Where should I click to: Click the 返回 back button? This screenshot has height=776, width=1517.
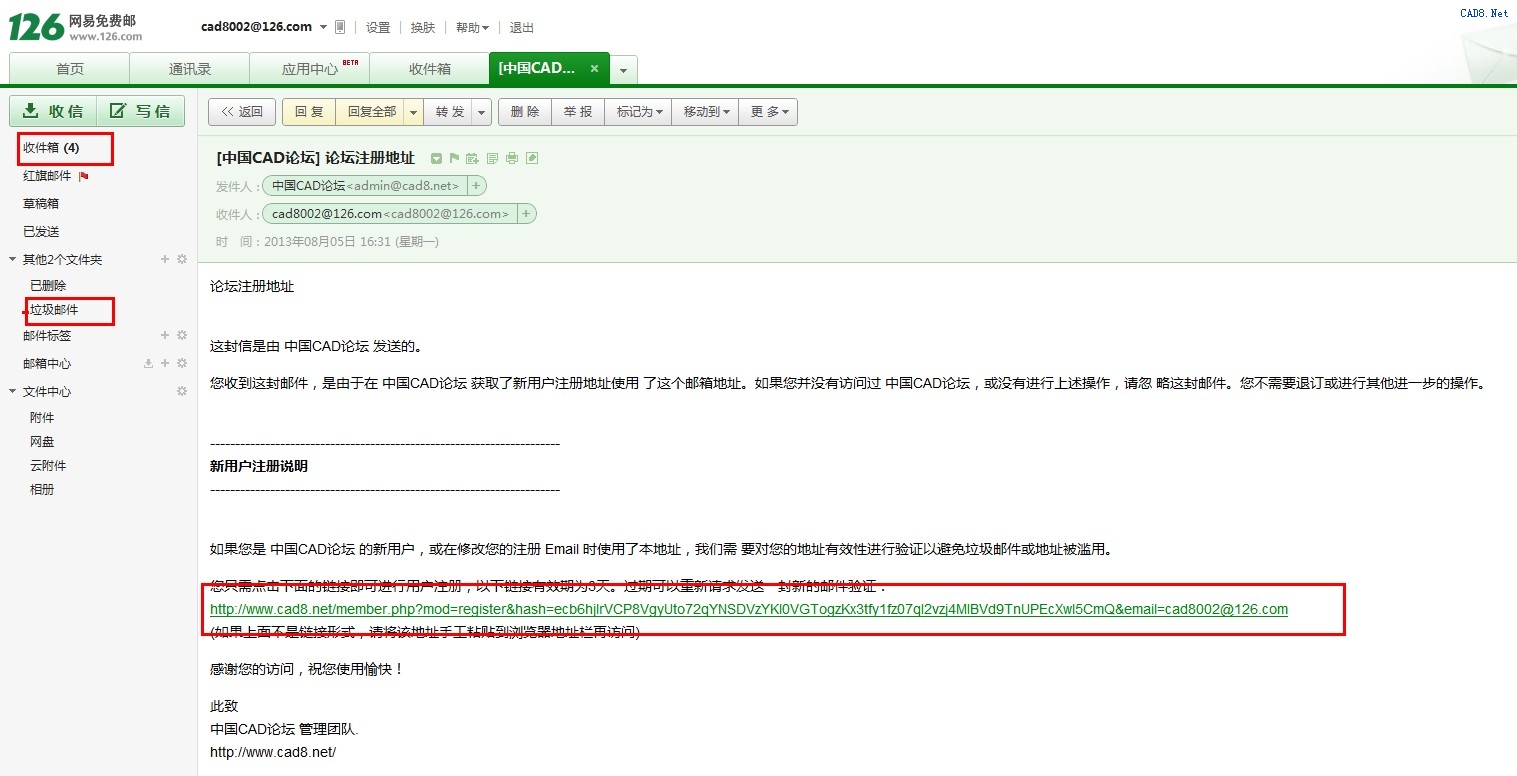pyautogui.click(x=242, y=112)
